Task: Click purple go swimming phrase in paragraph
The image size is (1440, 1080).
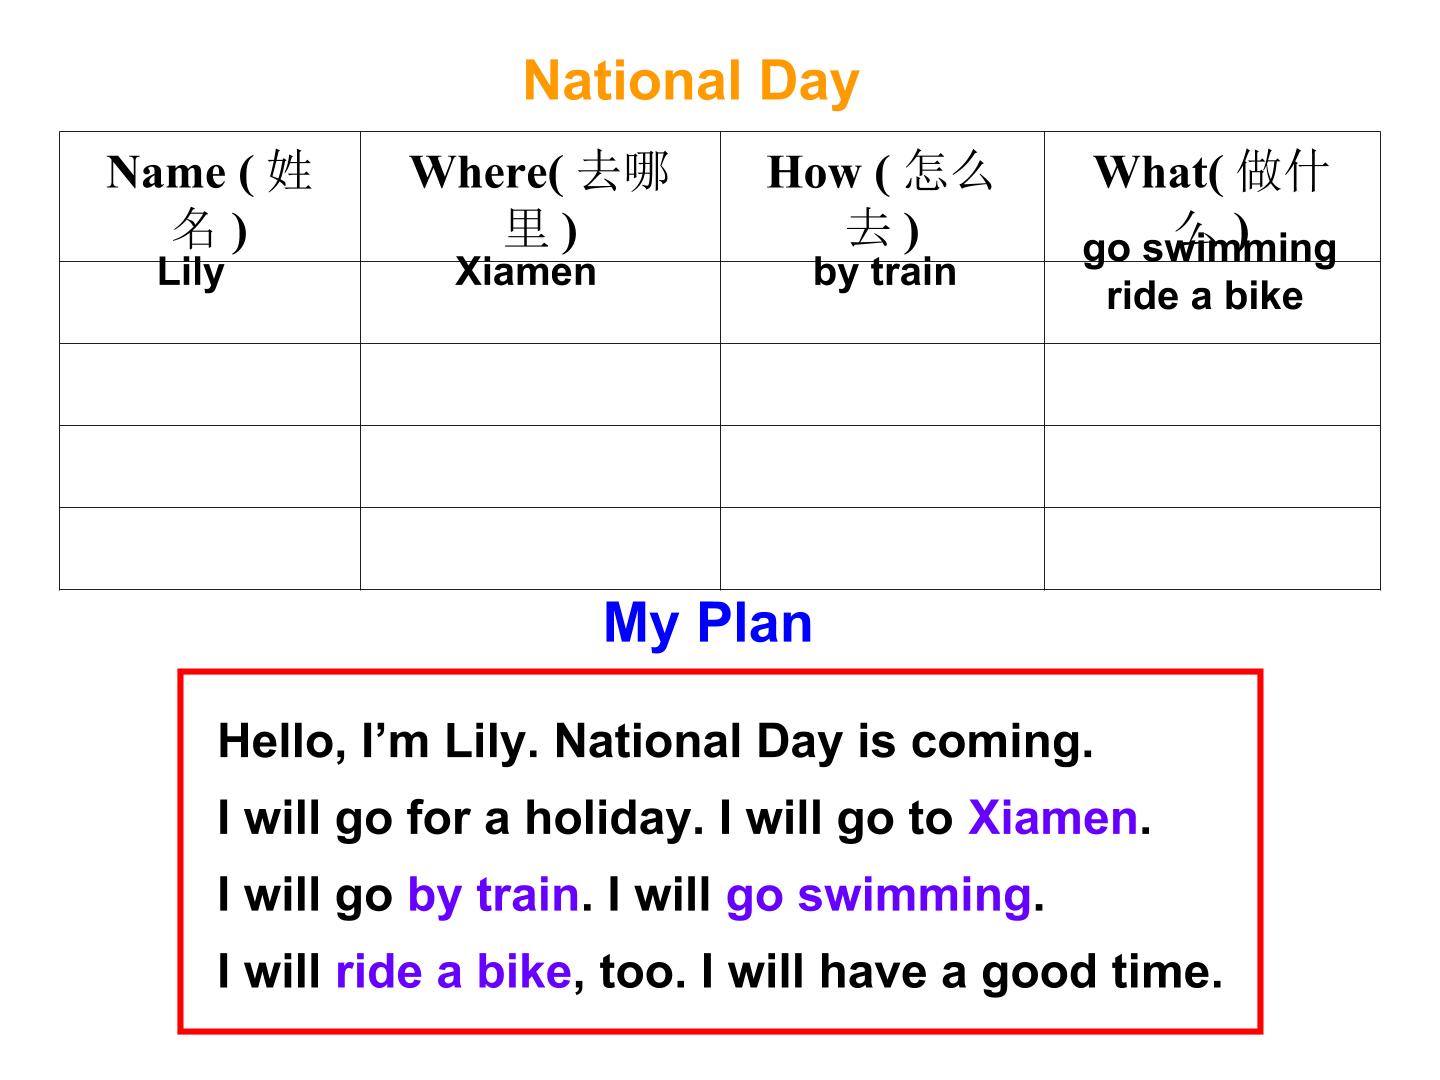Action: (878, 895)
